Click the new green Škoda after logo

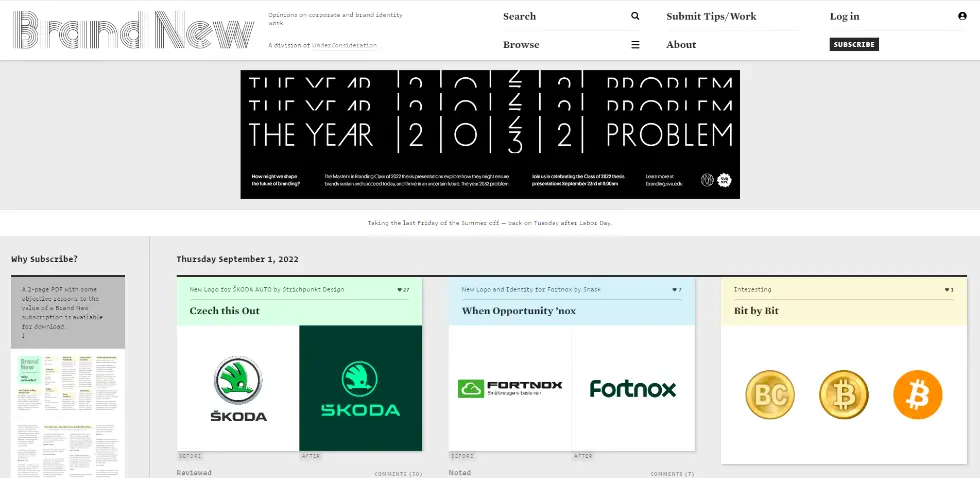360,388
